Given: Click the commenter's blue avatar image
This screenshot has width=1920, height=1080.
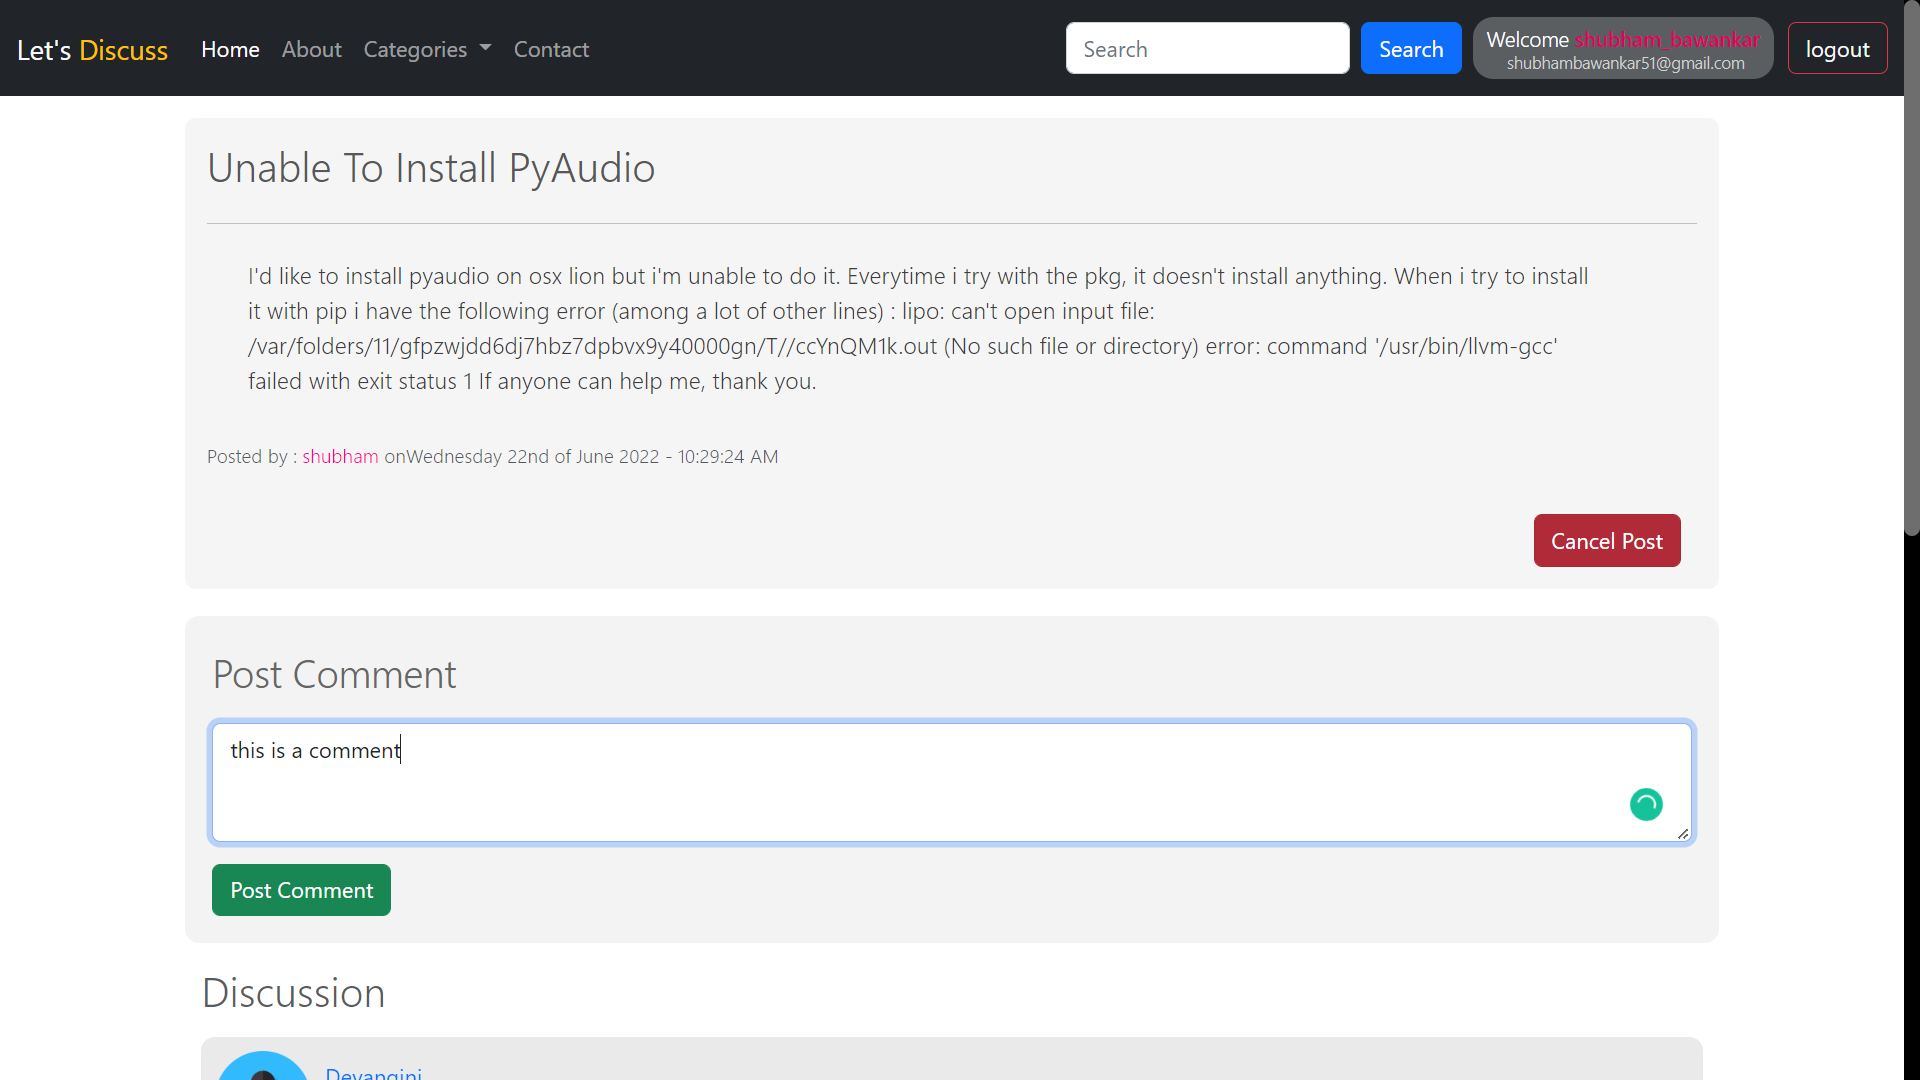Looking at the screenshot, I should pos(262,1068).
